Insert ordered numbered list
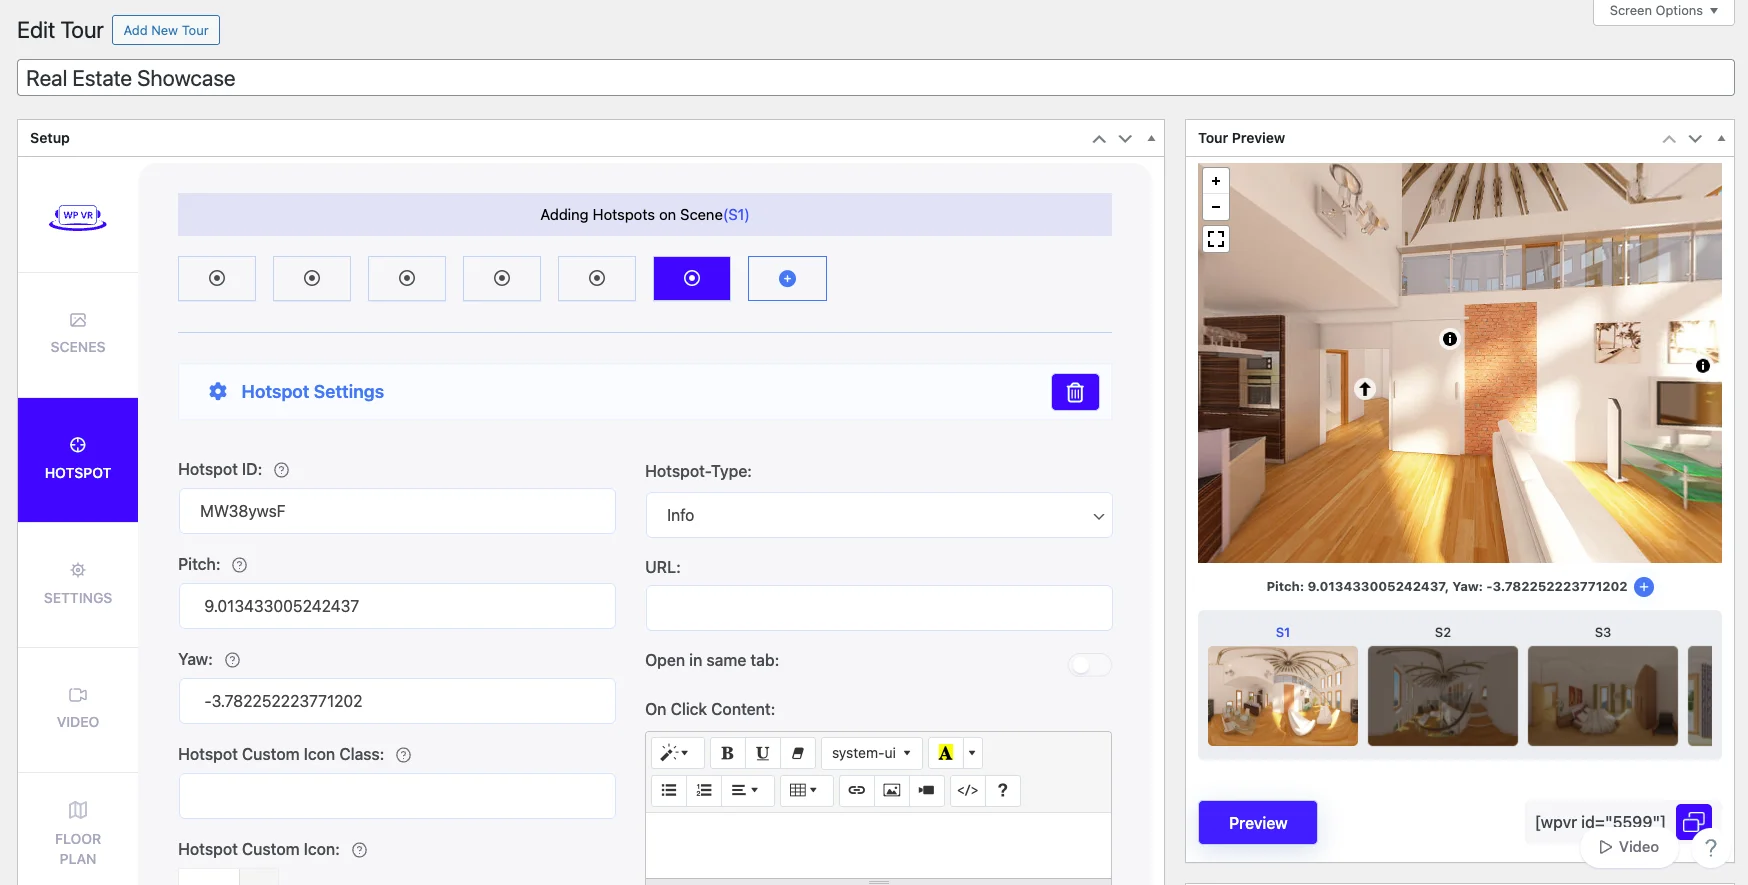This screenshot has width=1748, height=885. coord(704,790)
